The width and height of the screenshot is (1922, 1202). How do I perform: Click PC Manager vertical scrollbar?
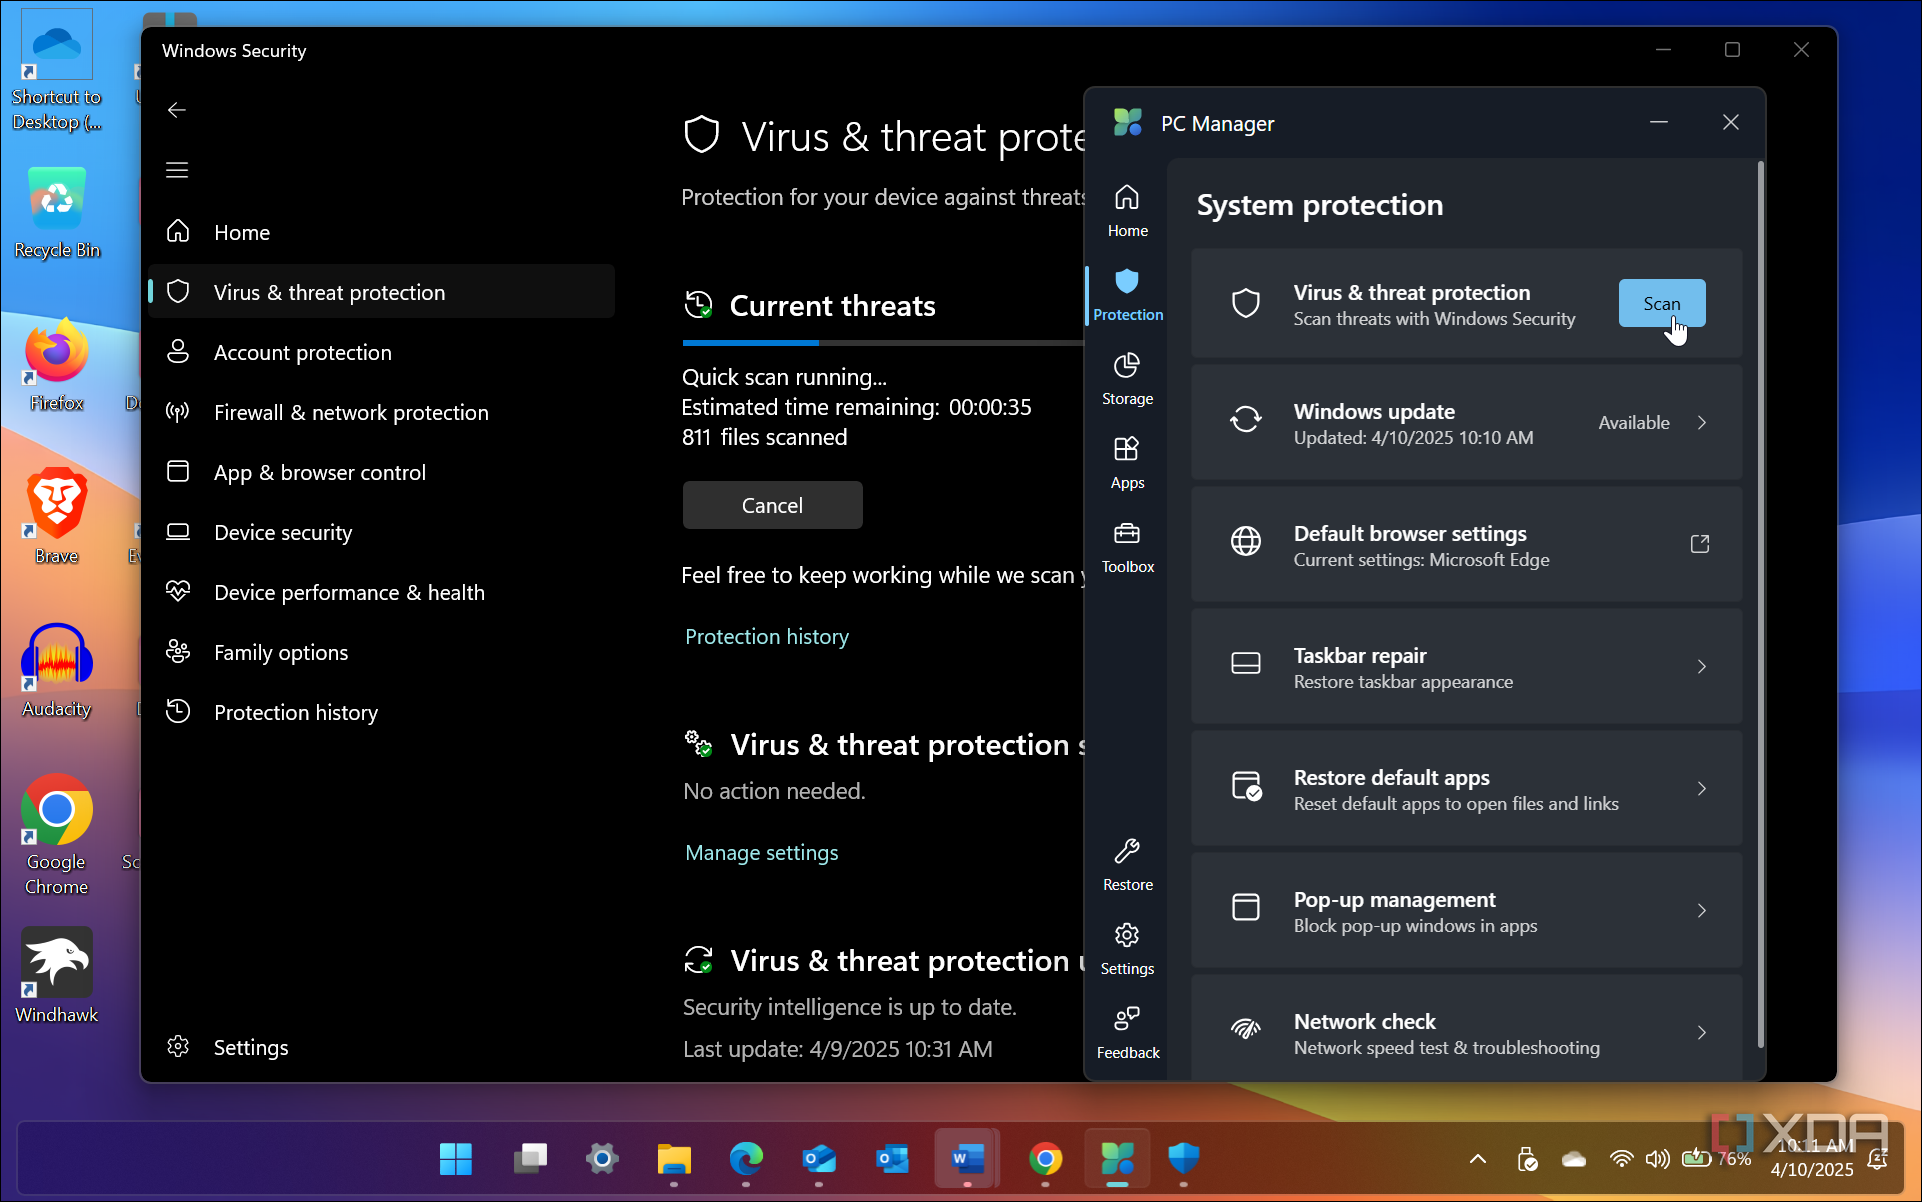(x=1760, y=600)
